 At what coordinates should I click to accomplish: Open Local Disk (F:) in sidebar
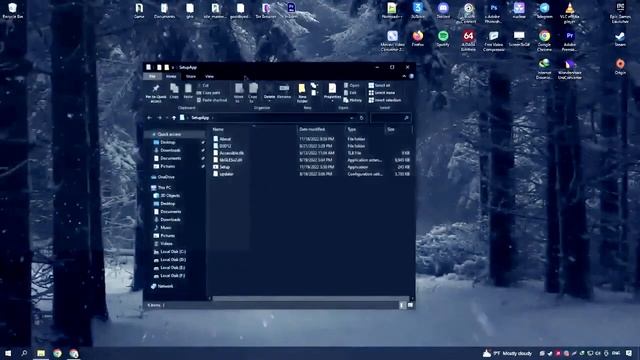(169, 276)
